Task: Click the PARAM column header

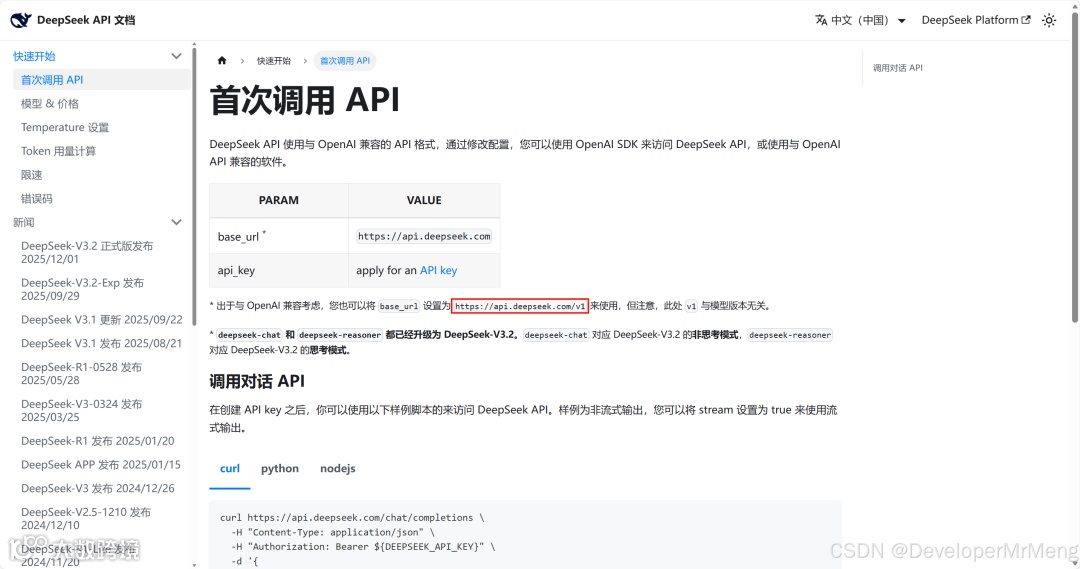Action: [x=279, y=200]
